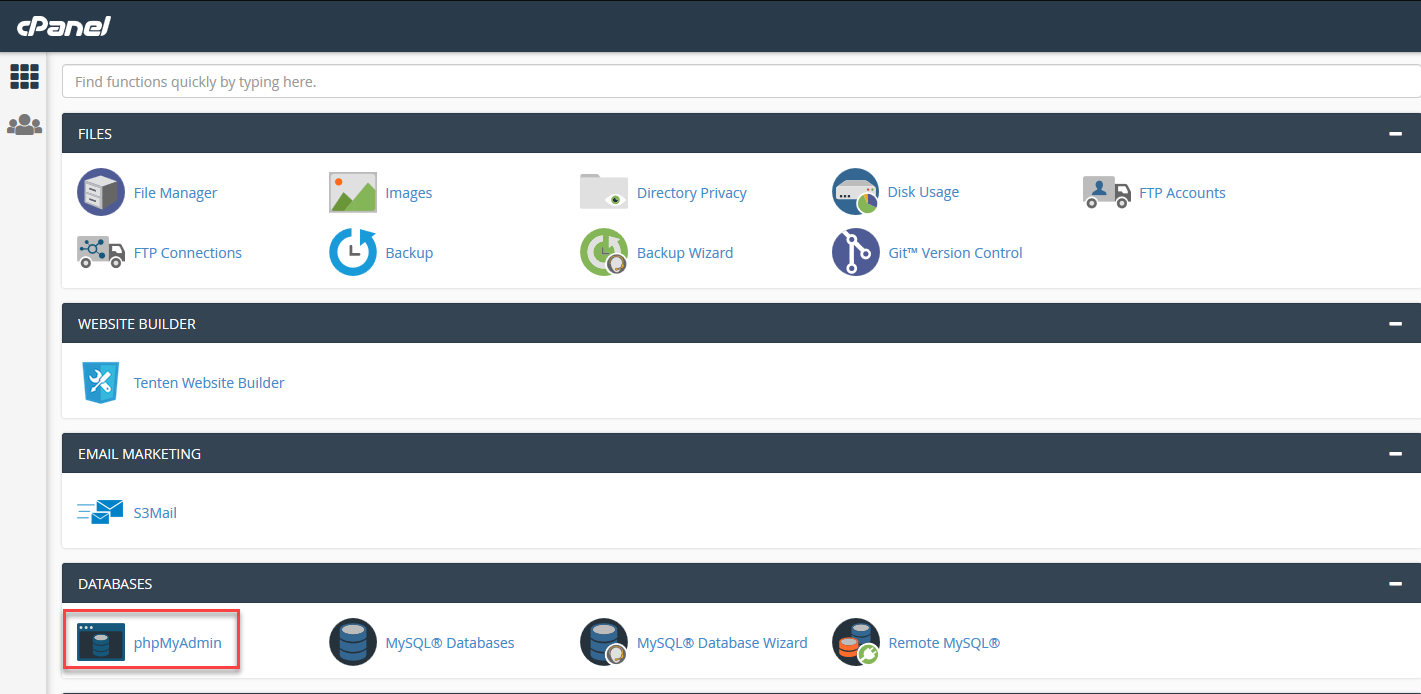Click the DATABASES header text

click(115, 584)
